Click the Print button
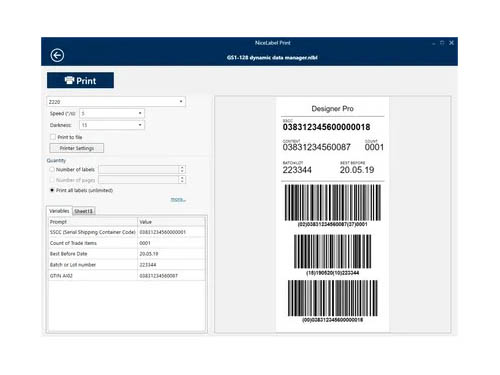The height and width of the screenshot is (375, 500). pos(80,80)
